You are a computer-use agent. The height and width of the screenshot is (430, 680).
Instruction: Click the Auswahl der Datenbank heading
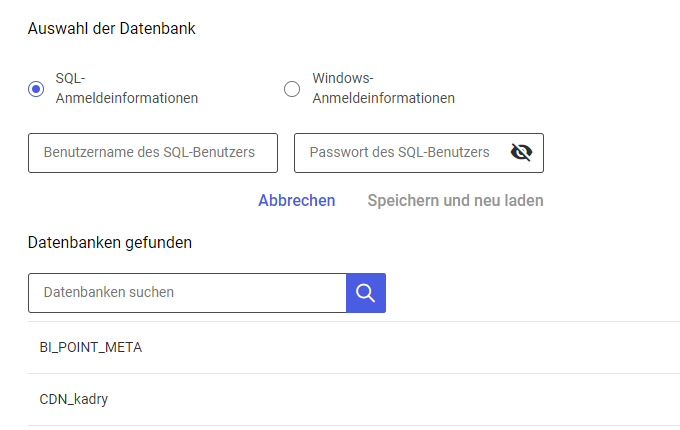tap(111, 29)
